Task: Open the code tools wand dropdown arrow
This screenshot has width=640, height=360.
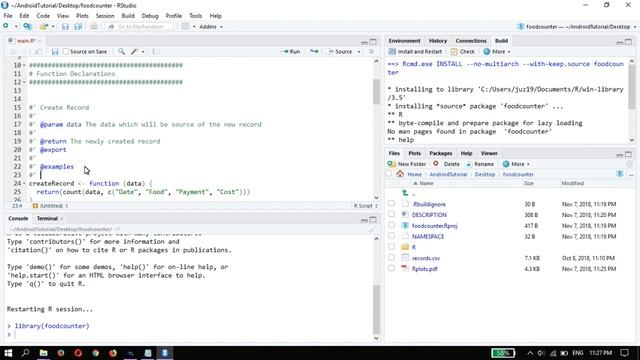Action: point(143,52)
